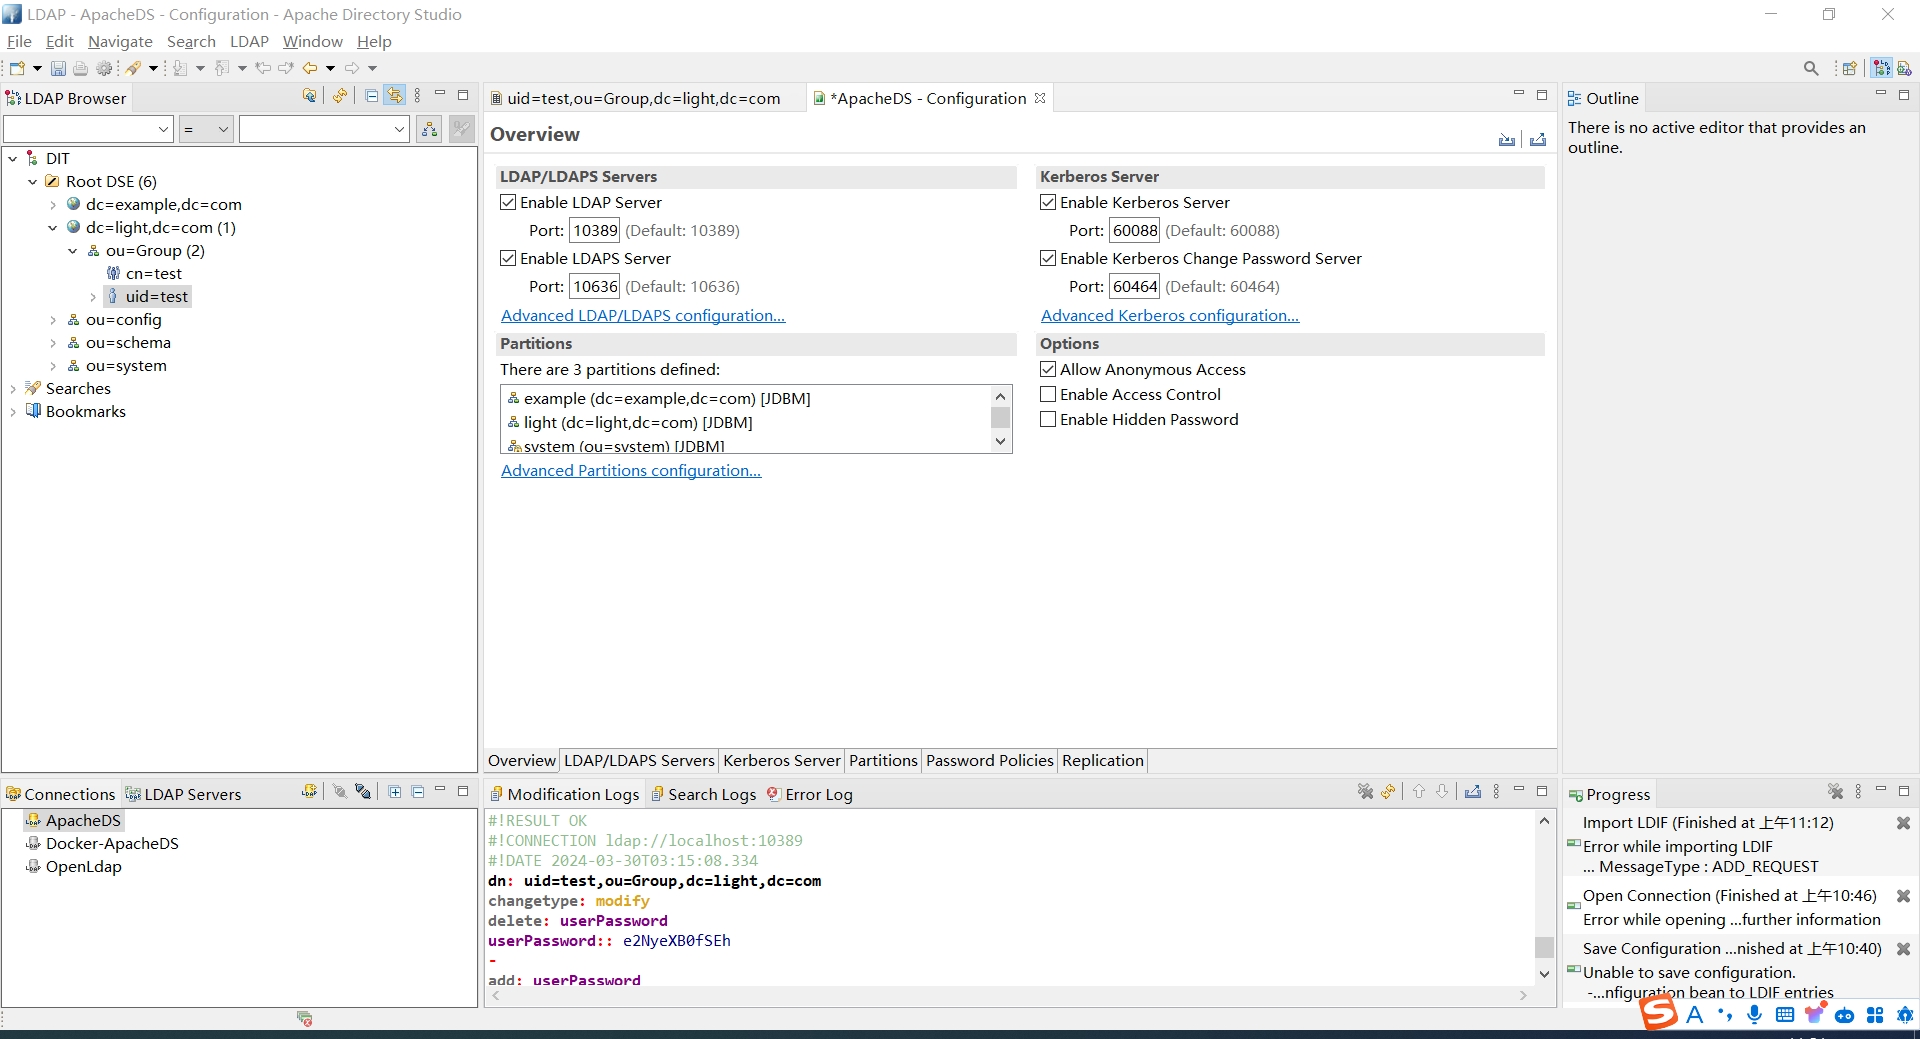Click the LDAP server port input field
1920x1039 pixels.
595,230
